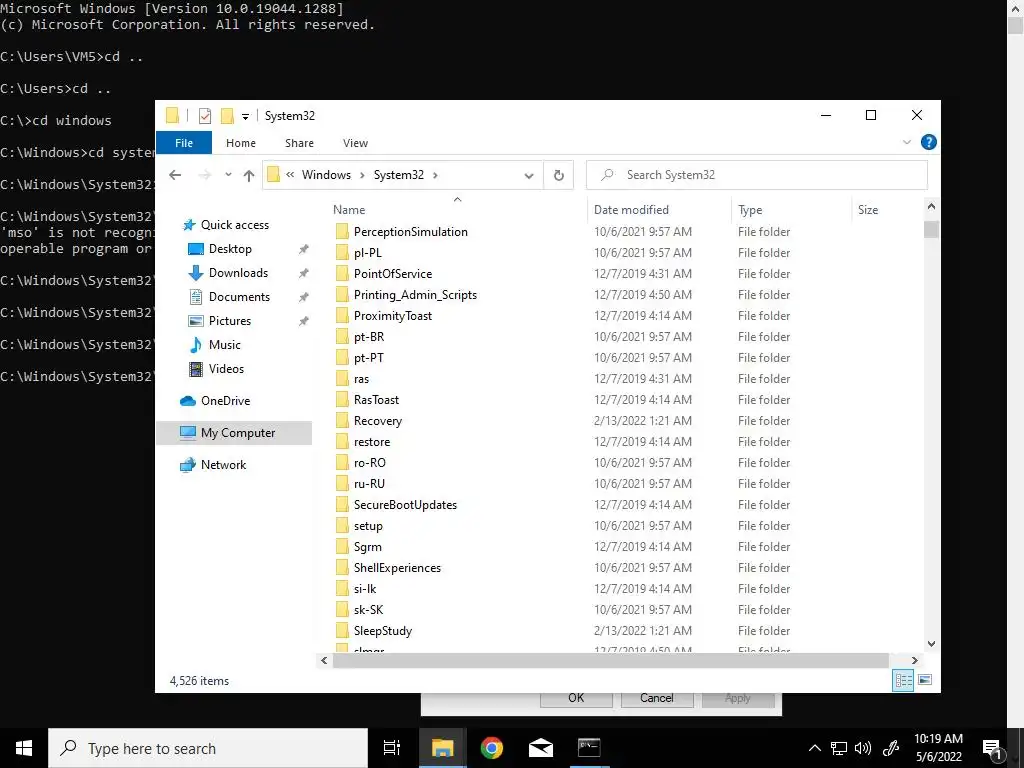Switch to the Share ribbon tab
The height and width of the screenshot is (768, 1024).
pos(299,143)
